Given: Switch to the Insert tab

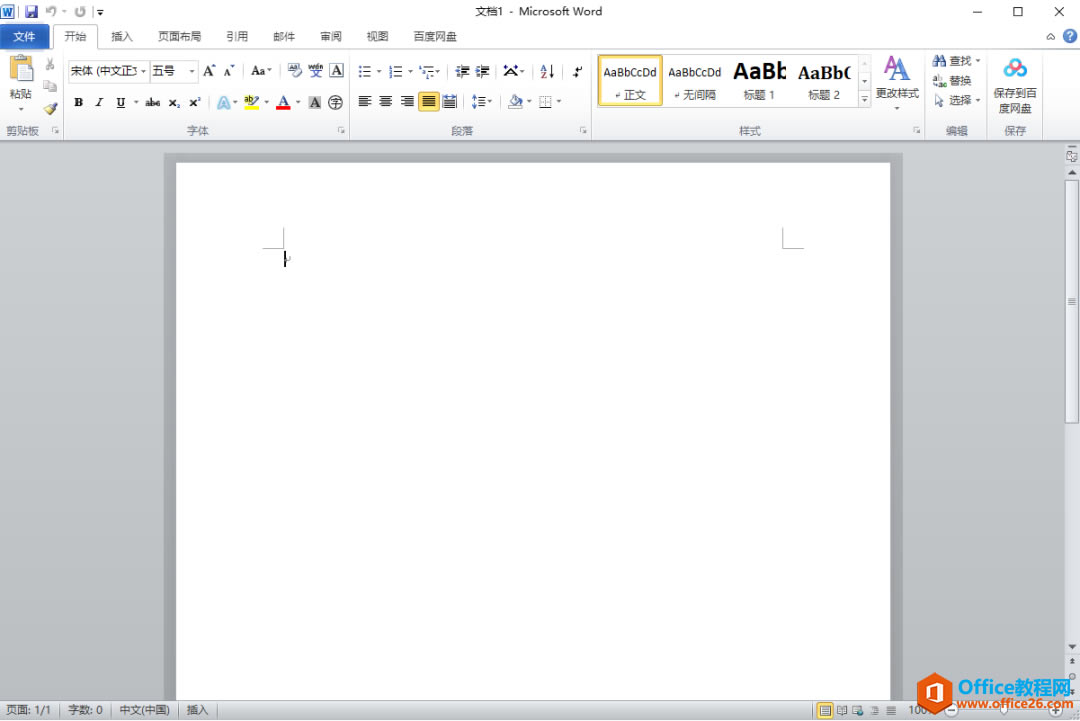Looking at the screenshot, I should 121,36.
